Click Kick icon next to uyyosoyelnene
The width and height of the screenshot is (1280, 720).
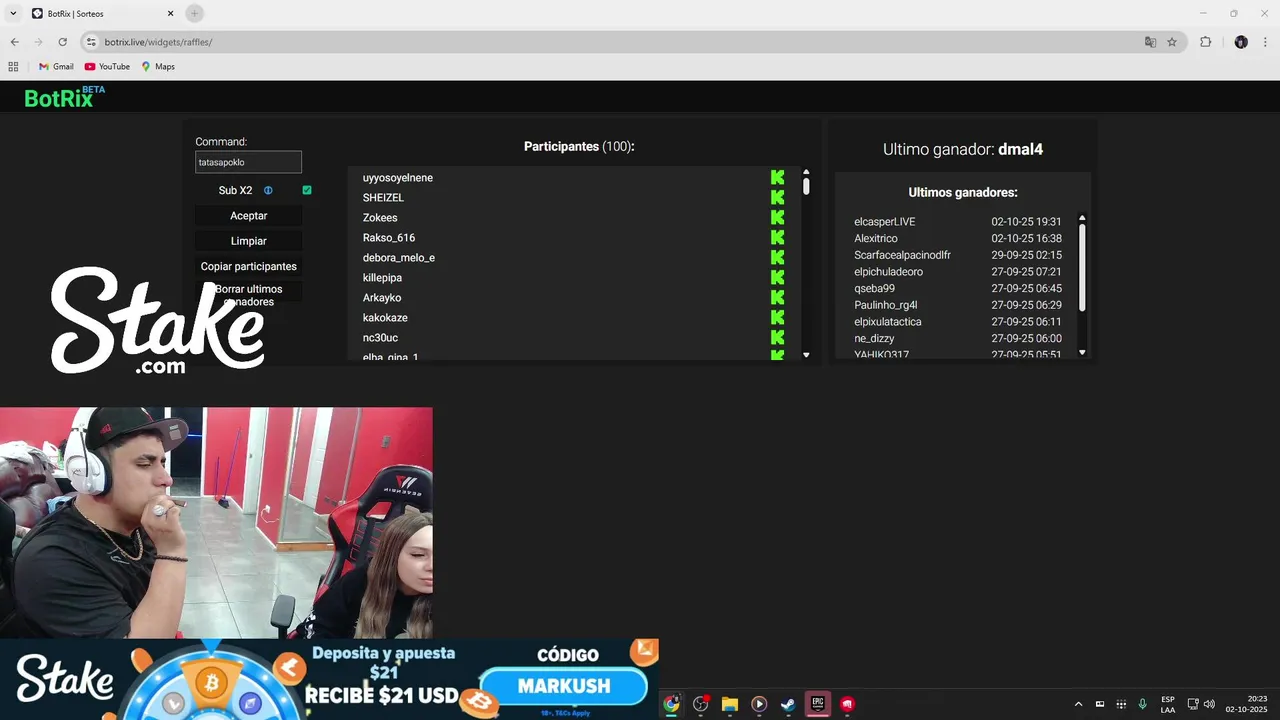coord(777,177)
